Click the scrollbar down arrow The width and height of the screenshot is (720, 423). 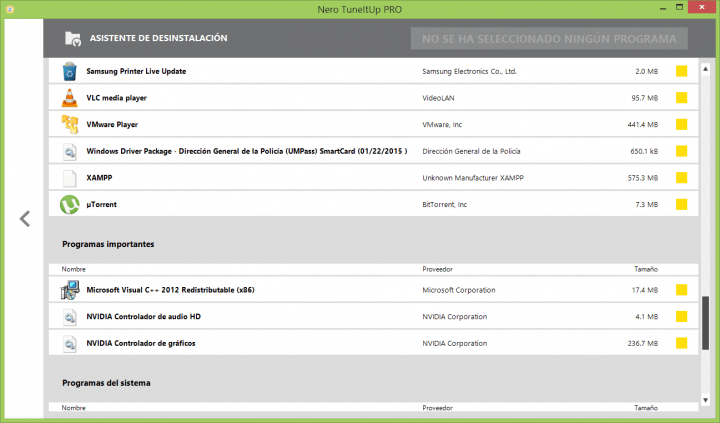[705, 400]
